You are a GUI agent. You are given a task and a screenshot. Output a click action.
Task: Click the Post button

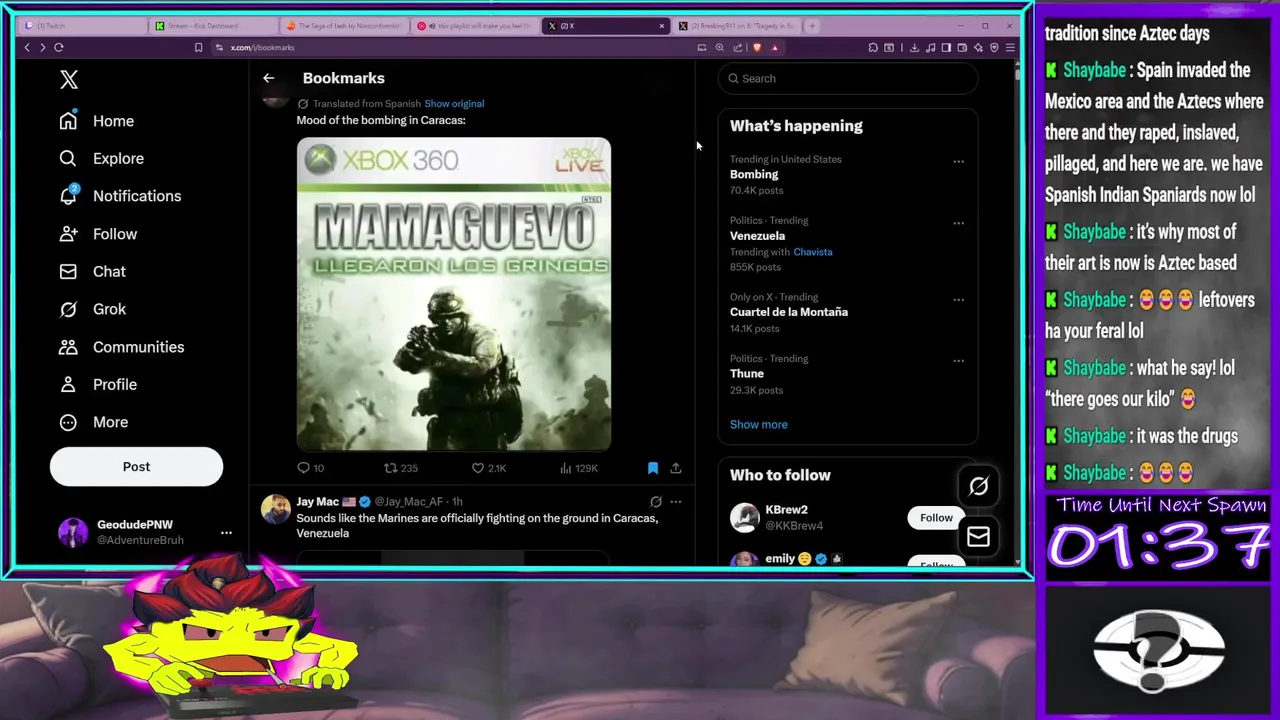point(136,467)
